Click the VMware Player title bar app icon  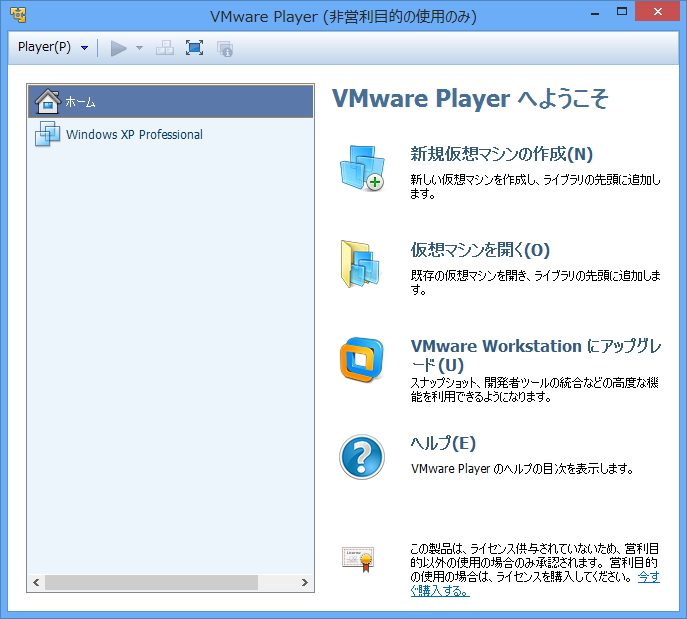coord(18,15)
